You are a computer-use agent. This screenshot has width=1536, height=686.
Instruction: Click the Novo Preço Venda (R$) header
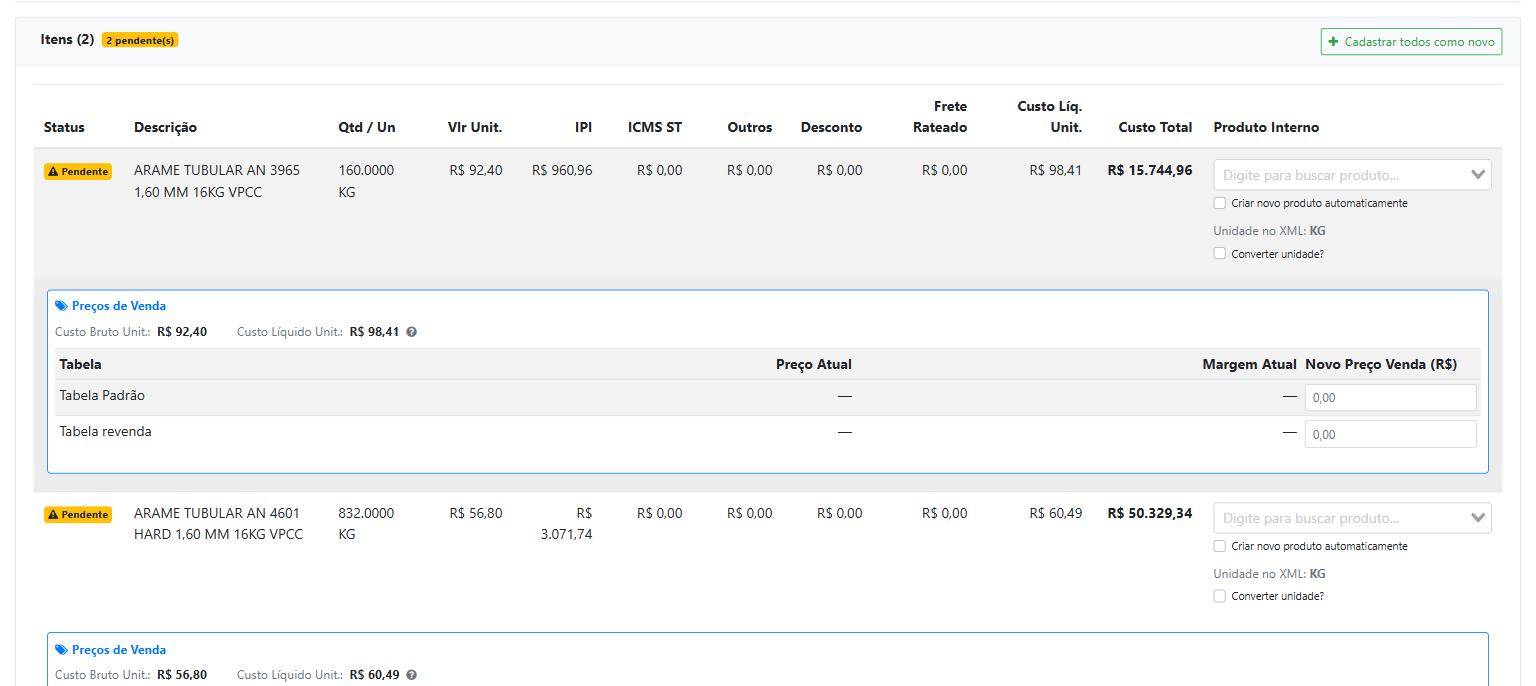tap(1381, 364)
